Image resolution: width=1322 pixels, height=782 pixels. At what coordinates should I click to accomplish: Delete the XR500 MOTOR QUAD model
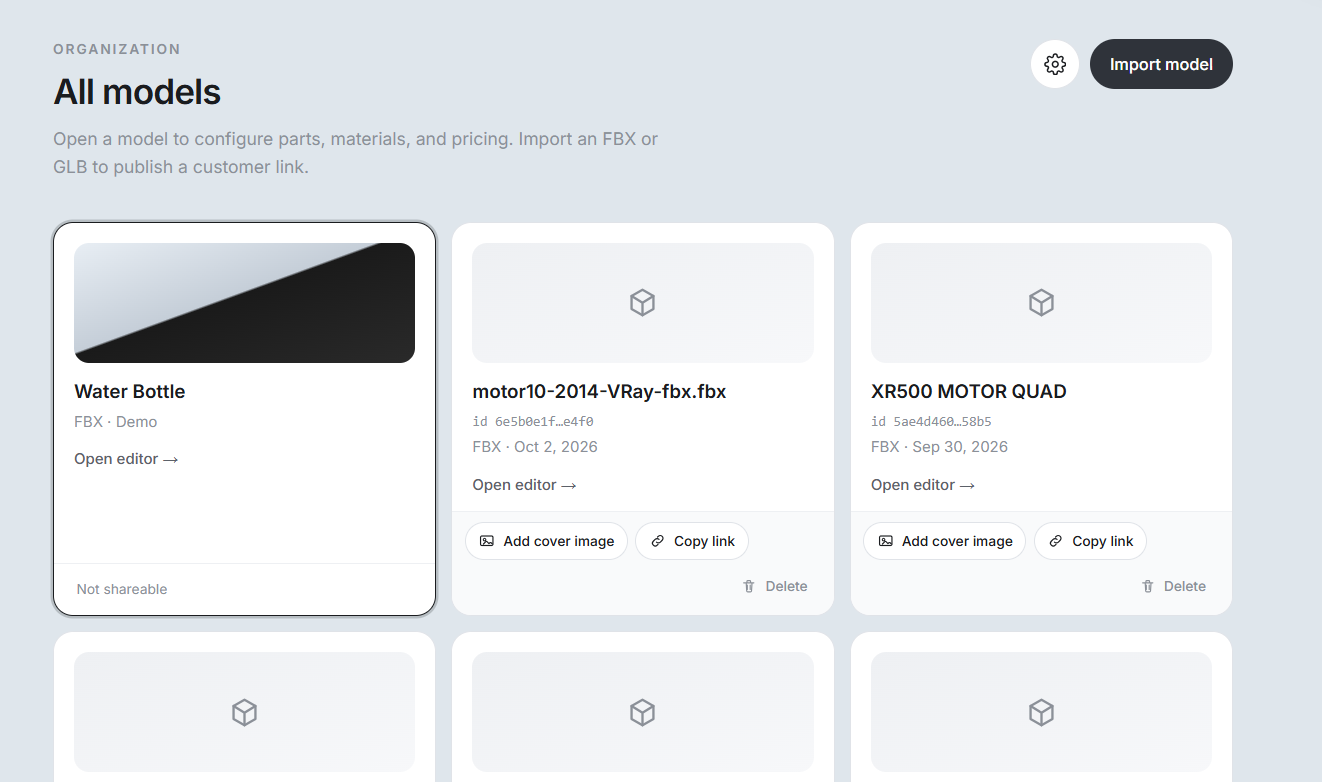[x=1174, y=586]
